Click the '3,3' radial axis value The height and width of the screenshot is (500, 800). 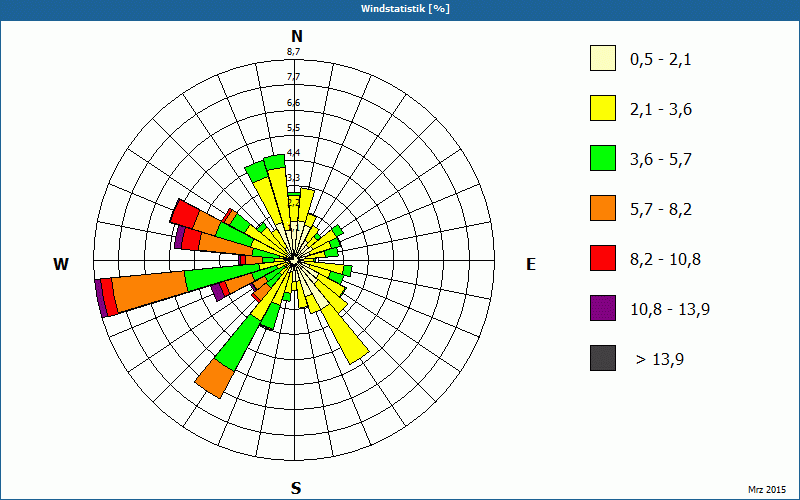(x=293, y=178)
